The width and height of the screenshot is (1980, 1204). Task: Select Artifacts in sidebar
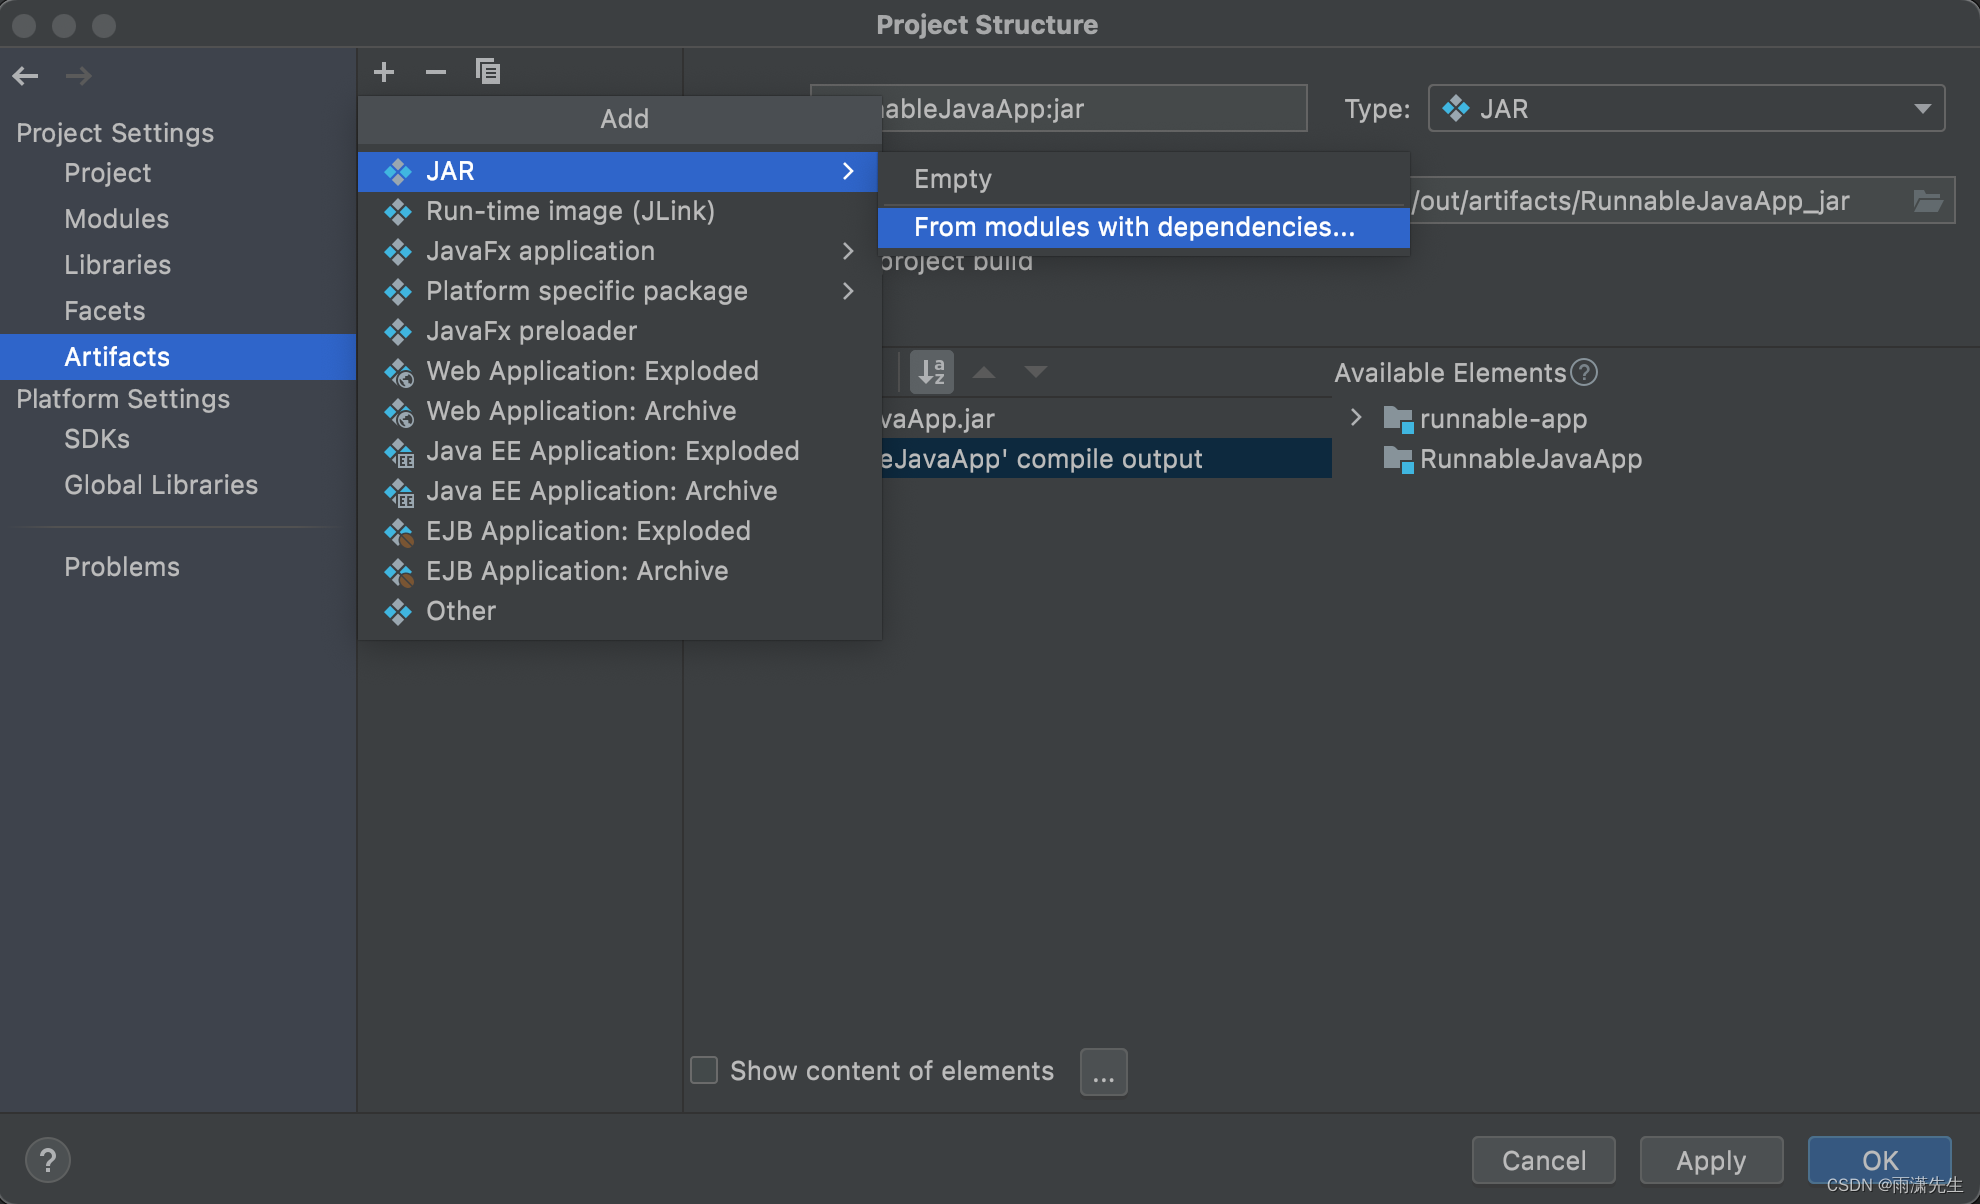pos(178,357)
